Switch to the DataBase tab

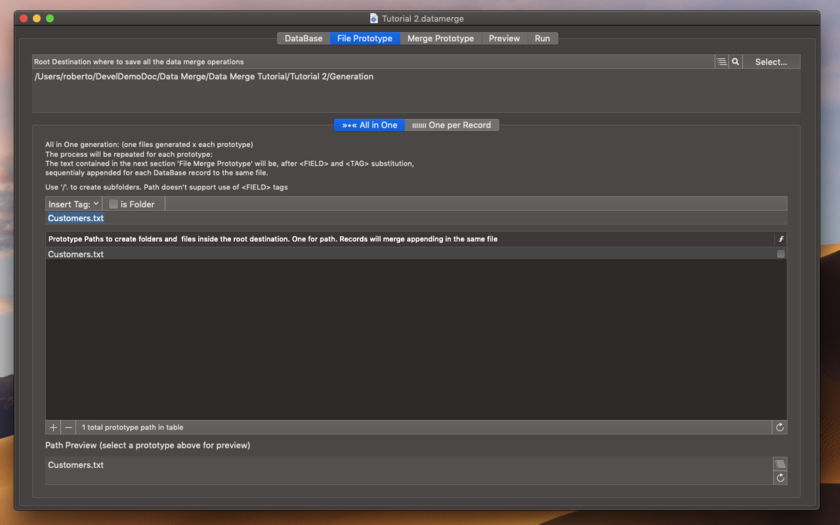(x=303, y=38)
